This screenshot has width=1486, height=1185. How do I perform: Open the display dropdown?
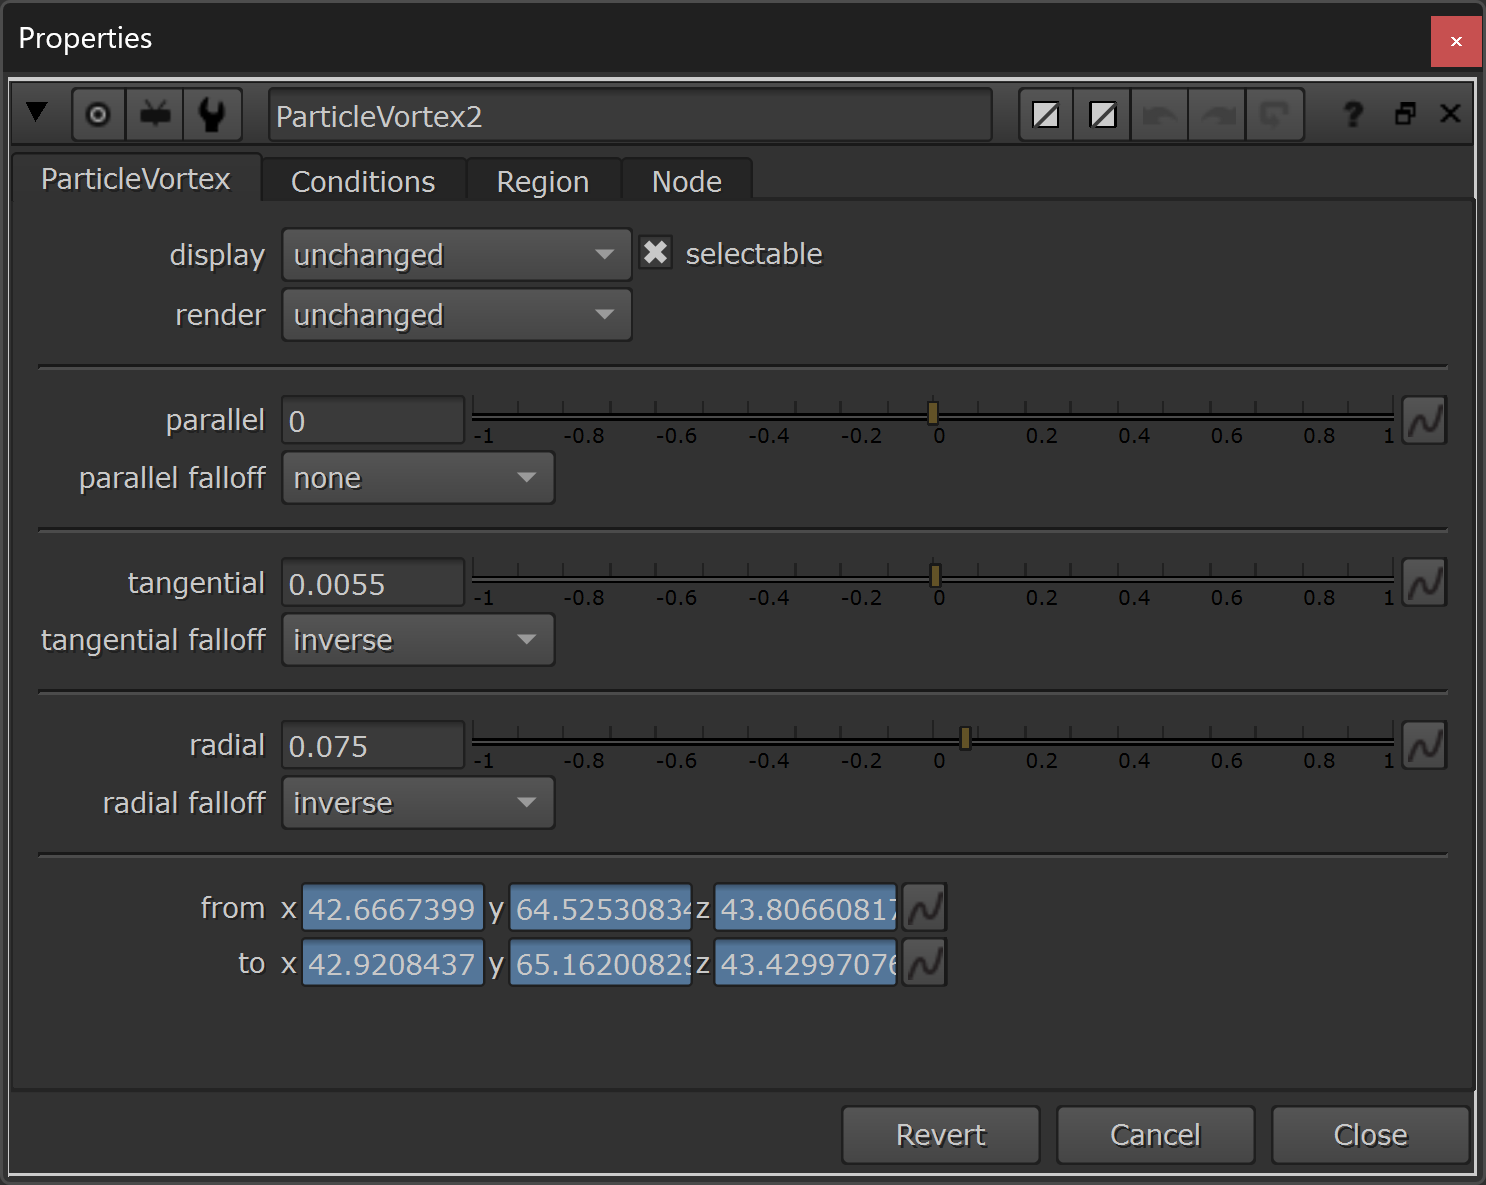(x=457, y=255)
